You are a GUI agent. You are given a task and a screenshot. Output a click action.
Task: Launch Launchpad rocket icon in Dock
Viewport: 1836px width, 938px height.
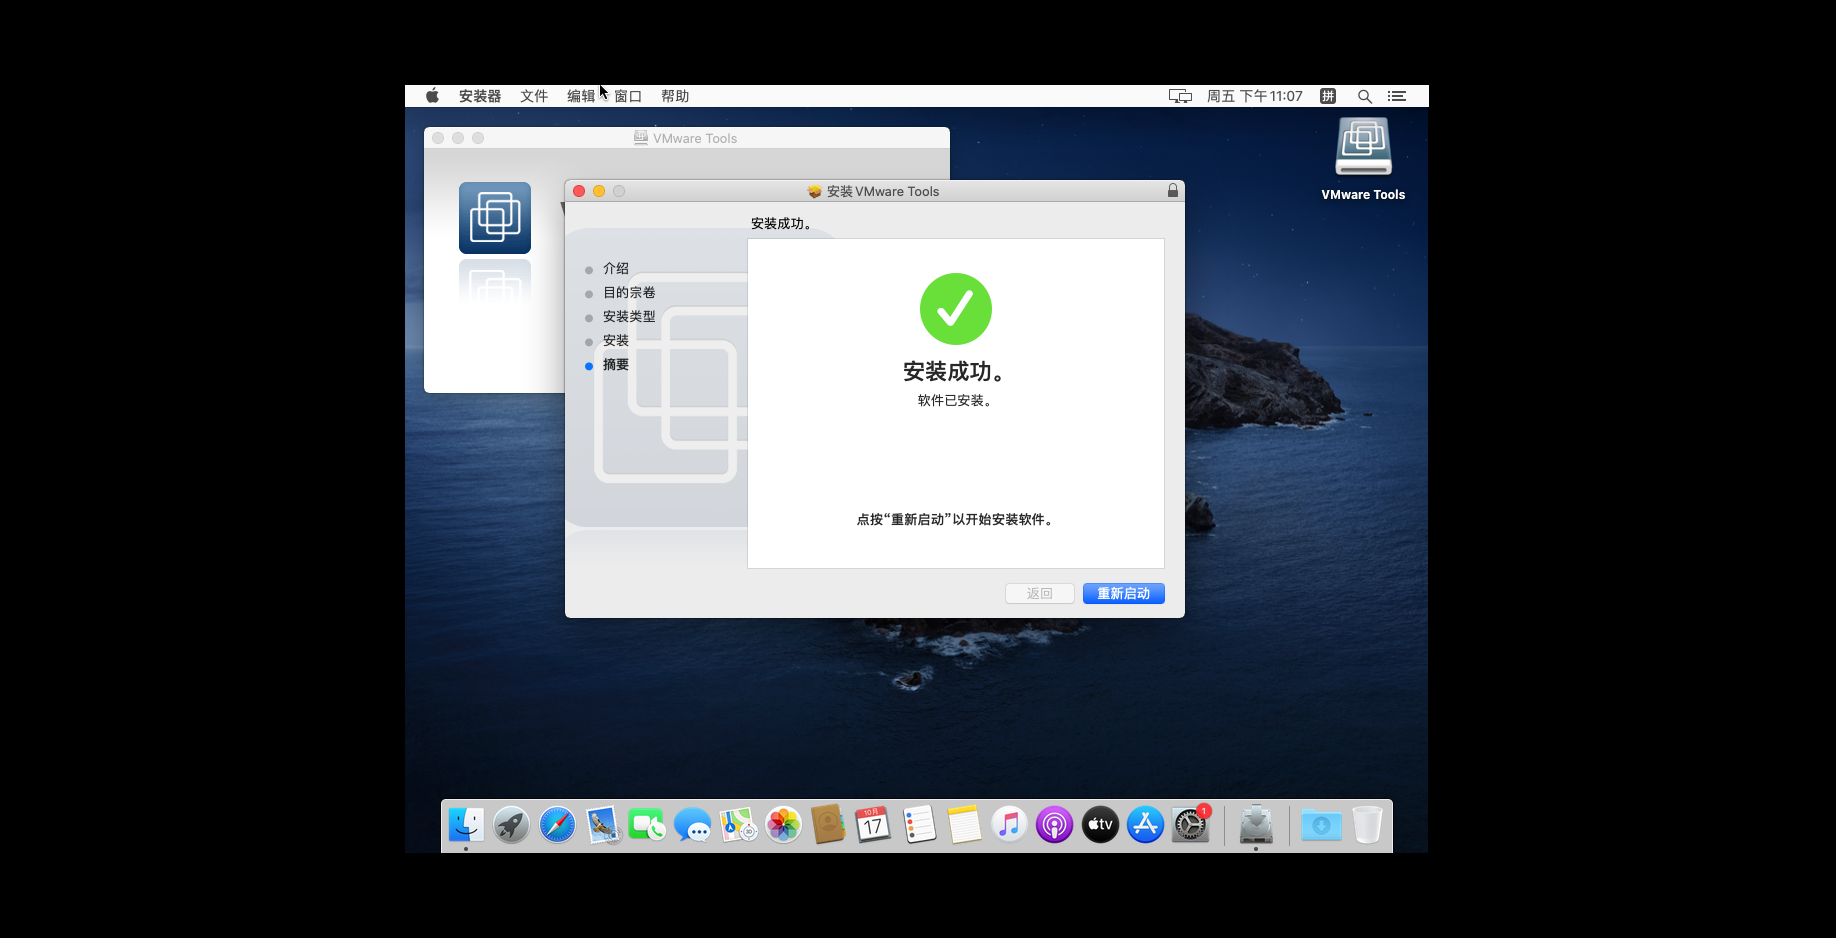click(511, 825)
